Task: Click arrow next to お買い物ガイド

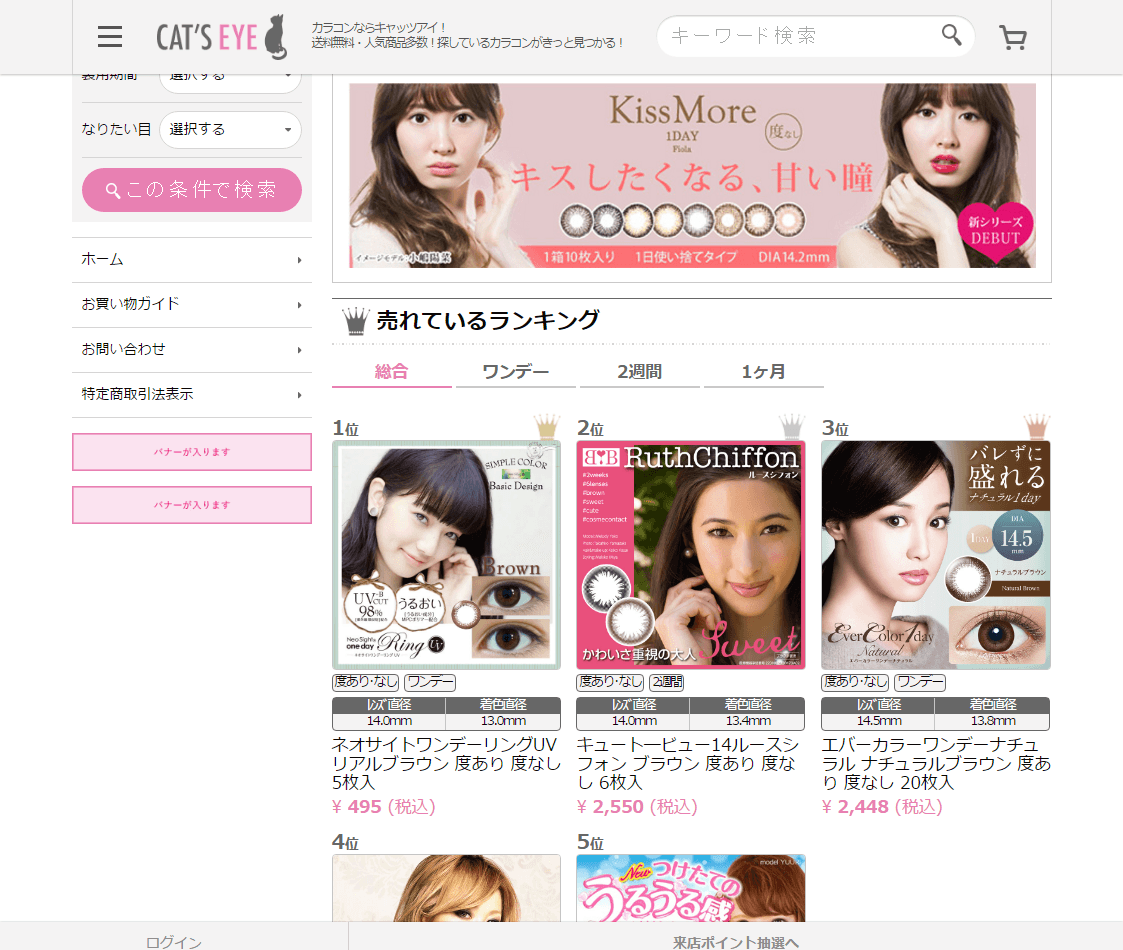Action: [299, 305]
